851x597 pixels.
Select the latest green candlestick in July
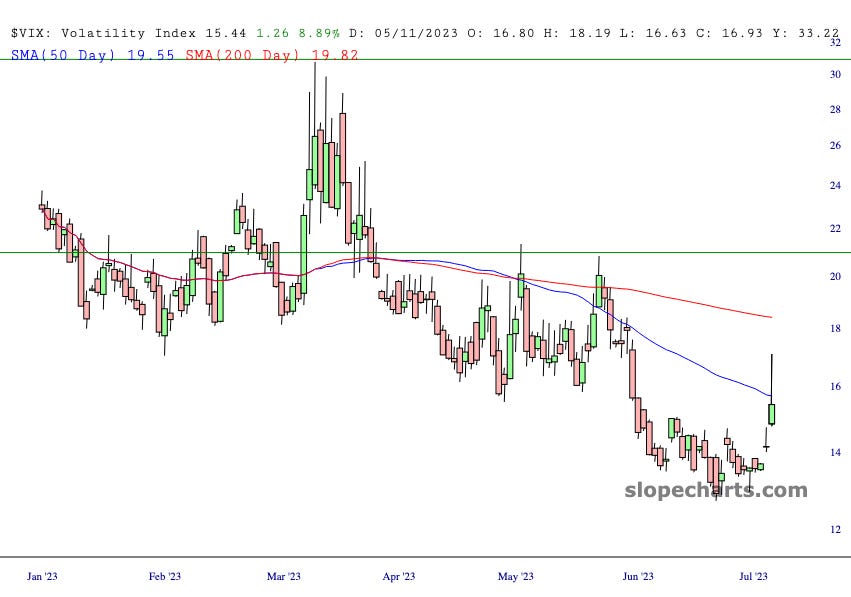(771, 414)
